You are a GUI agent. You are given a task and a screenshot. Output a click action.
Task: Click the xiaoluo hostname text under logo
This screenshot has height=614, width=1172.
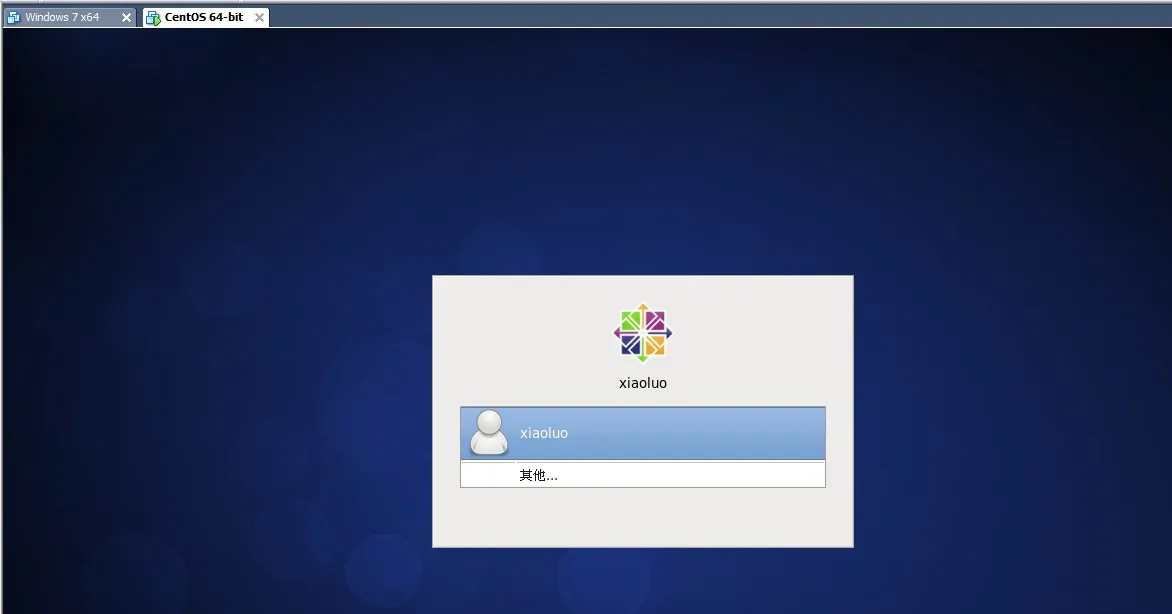643,383
